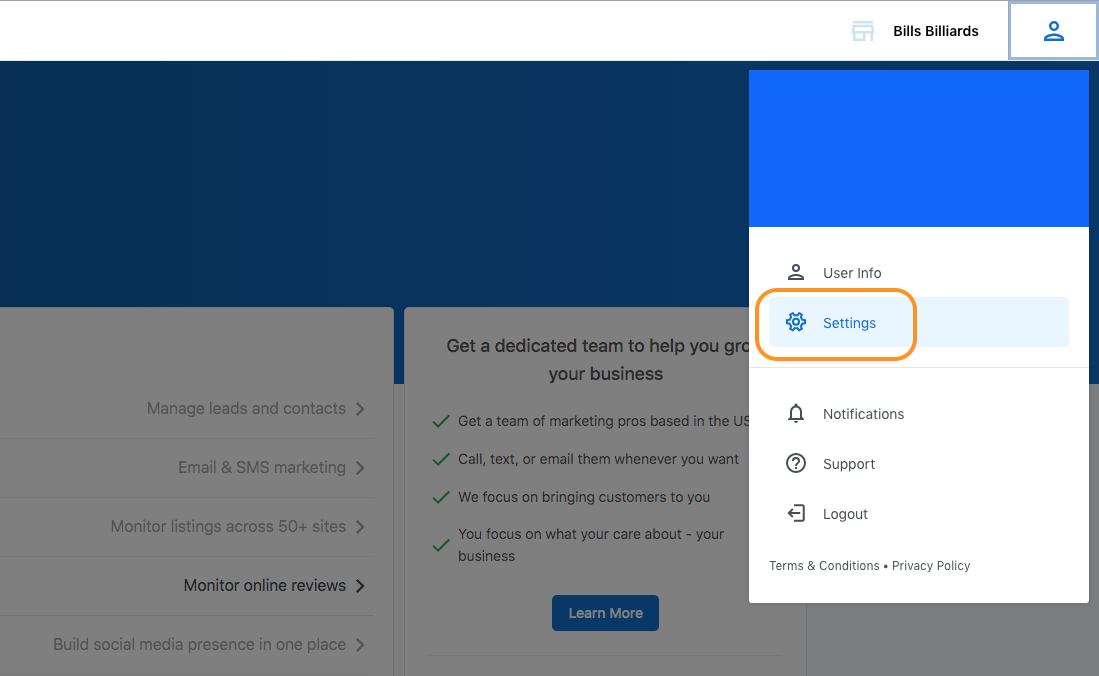Click the Settings gear icon
Viewport: 1099px width, 676px height.
point(796,322)
